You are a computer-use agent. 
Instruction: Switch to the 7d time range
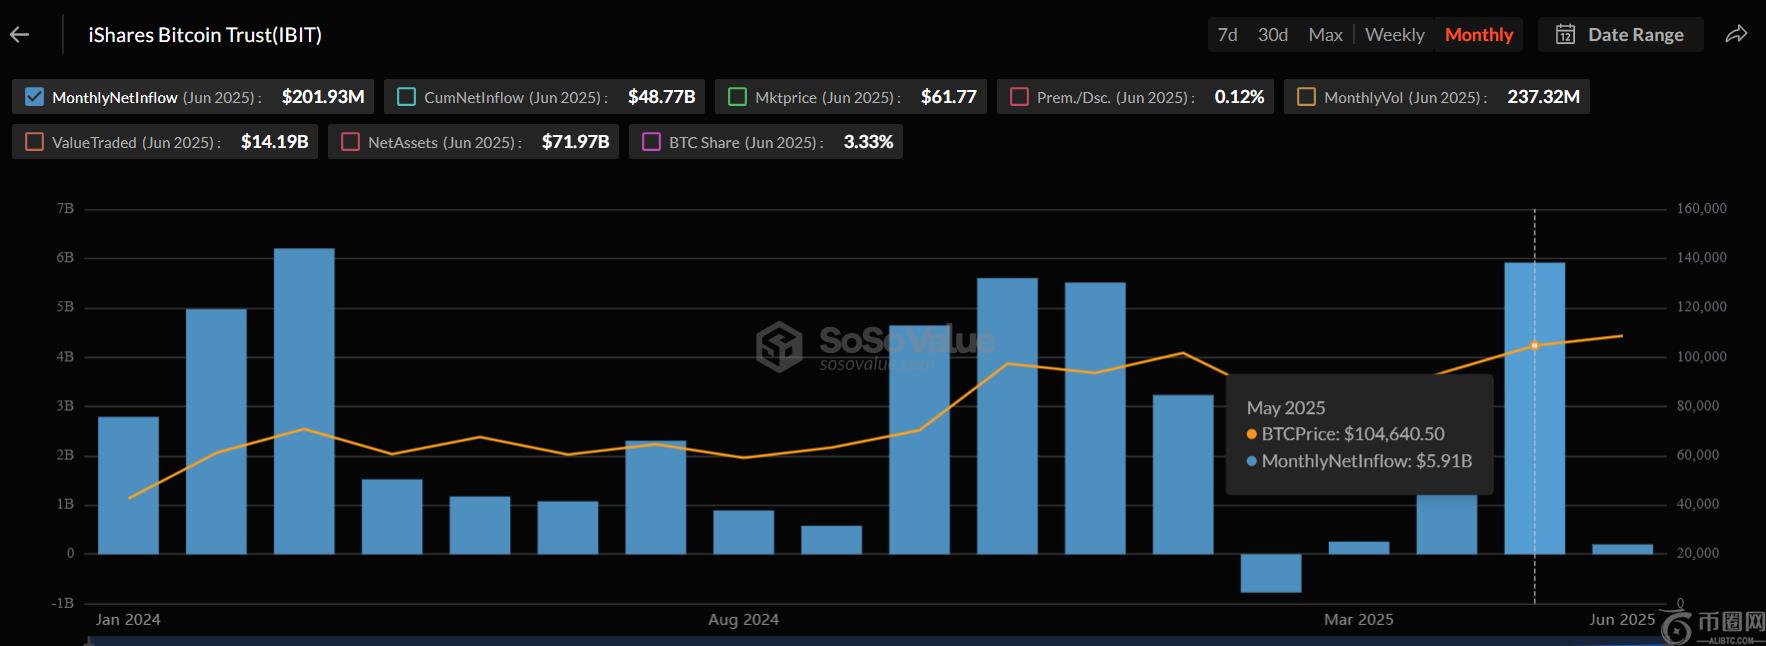[x=1227, y=35]
